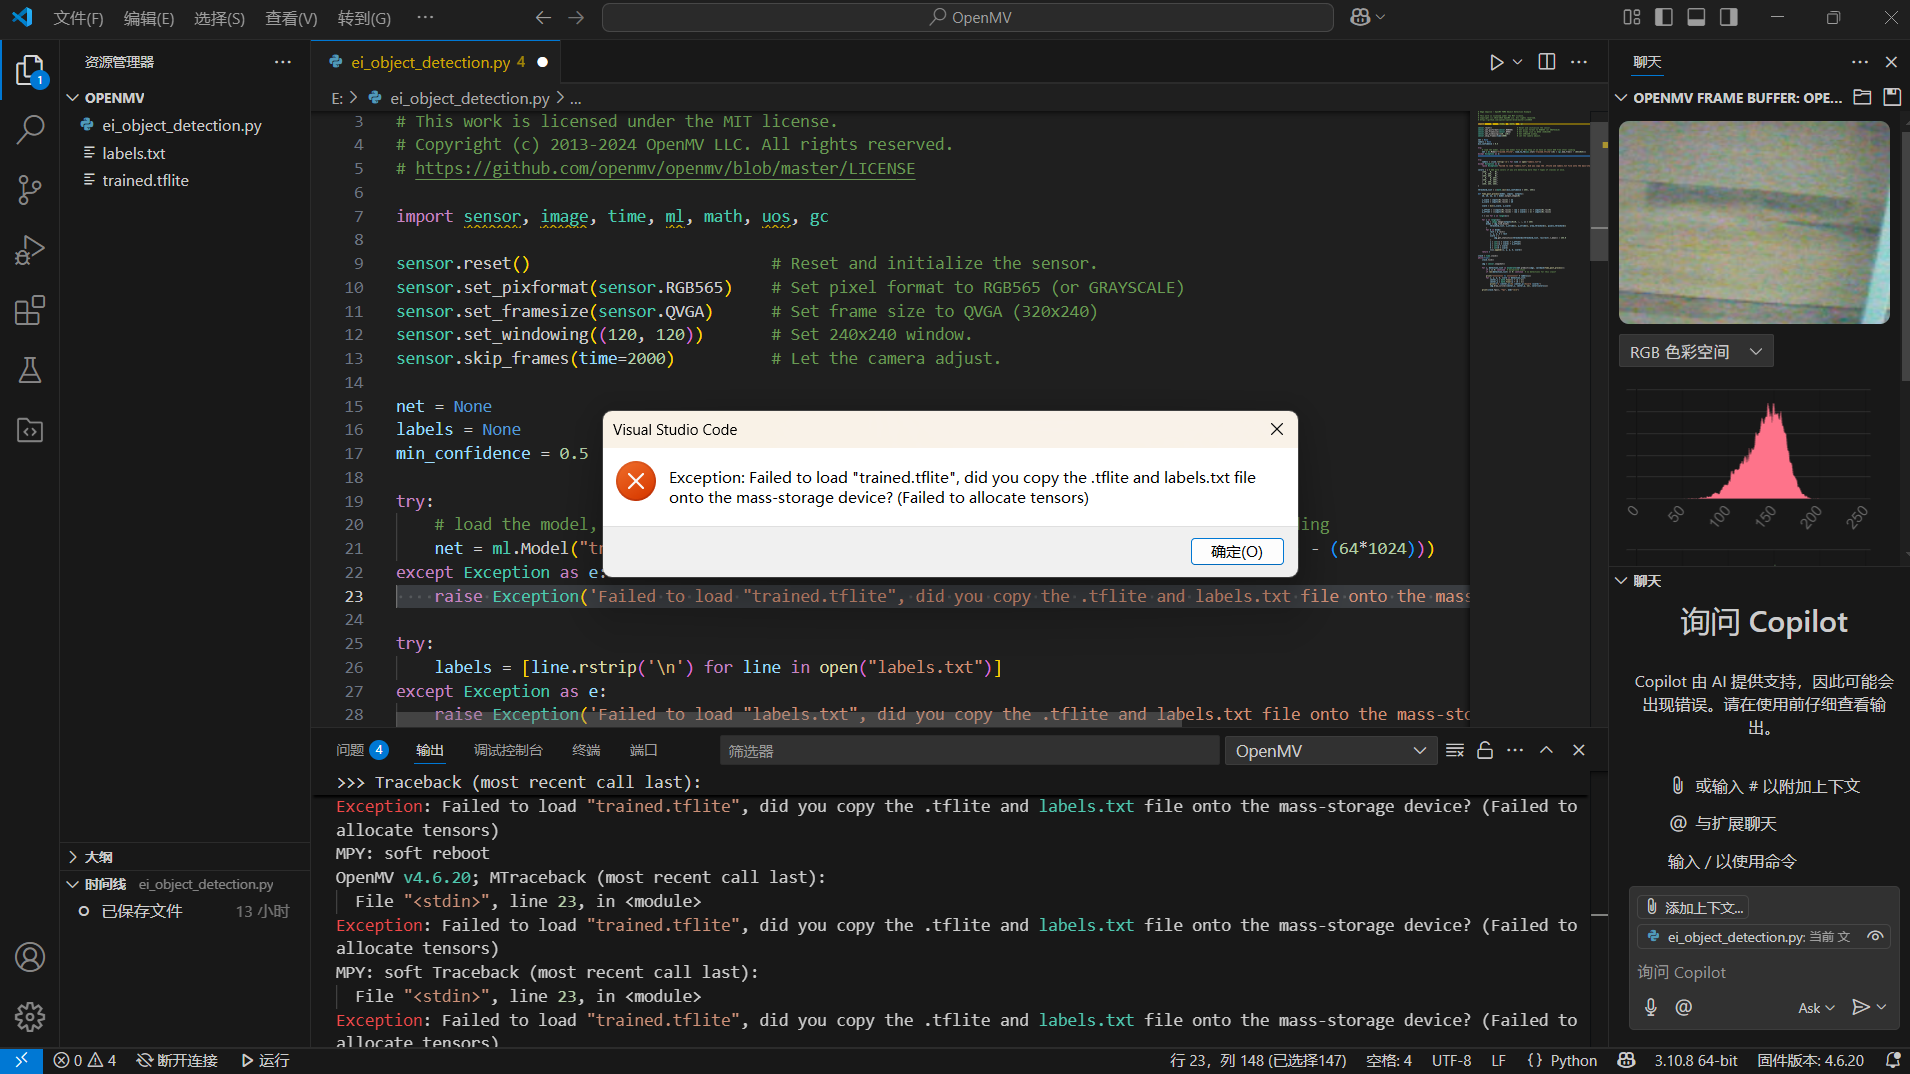
Task: Open Copilot status icon in status bar
Action: (1626, 1060)
